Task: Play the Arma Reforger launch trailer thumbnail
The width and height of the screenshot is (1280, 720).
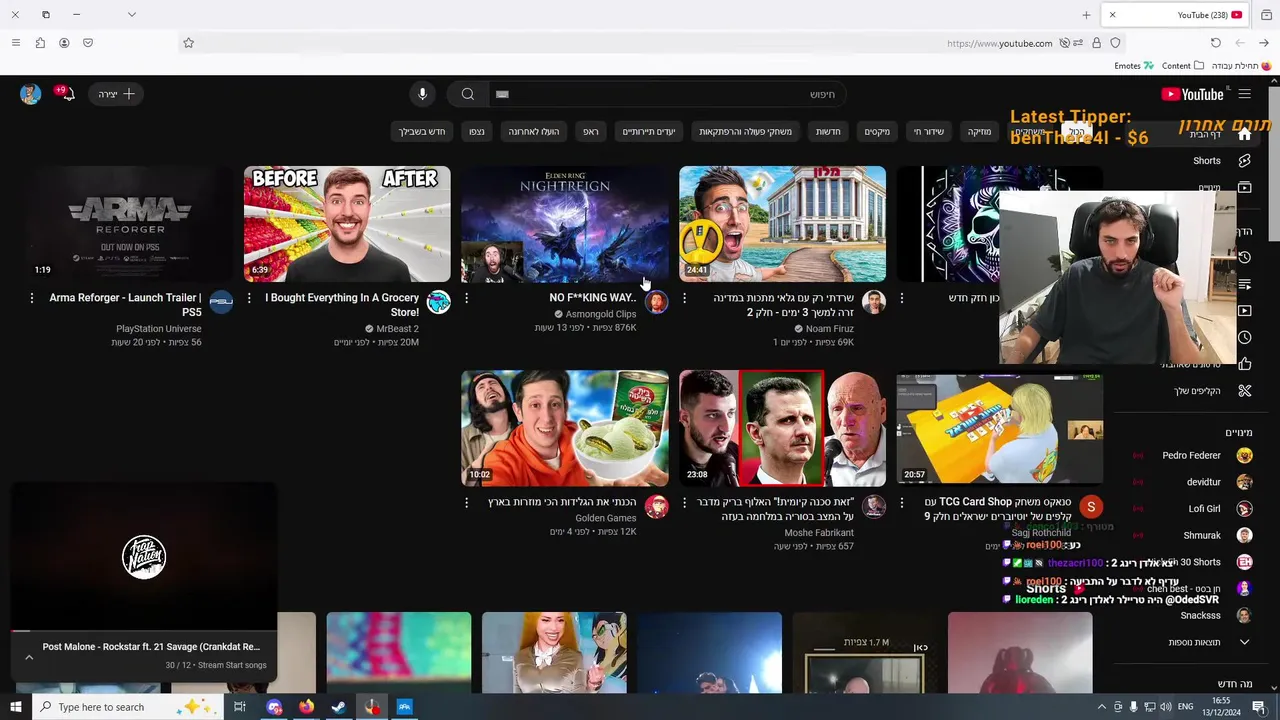Action: (129, 224)
